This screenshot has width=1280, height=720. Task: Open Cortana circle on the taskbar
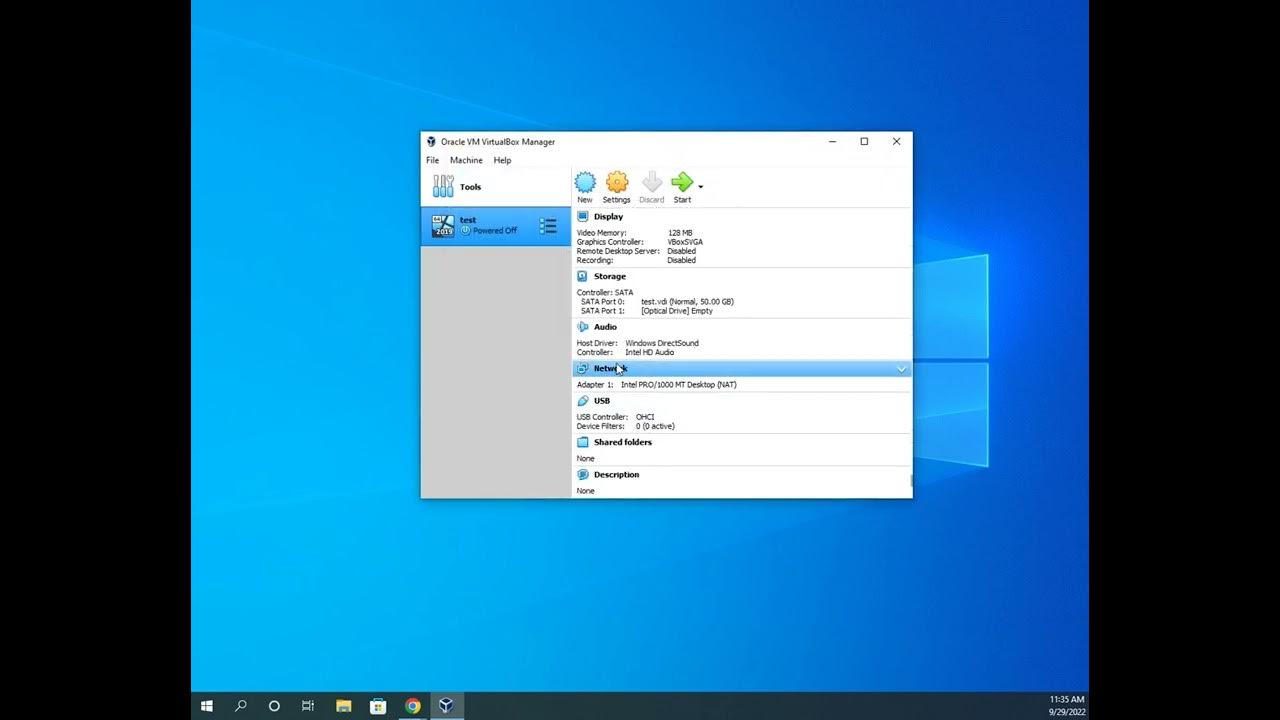coord(274,706)
